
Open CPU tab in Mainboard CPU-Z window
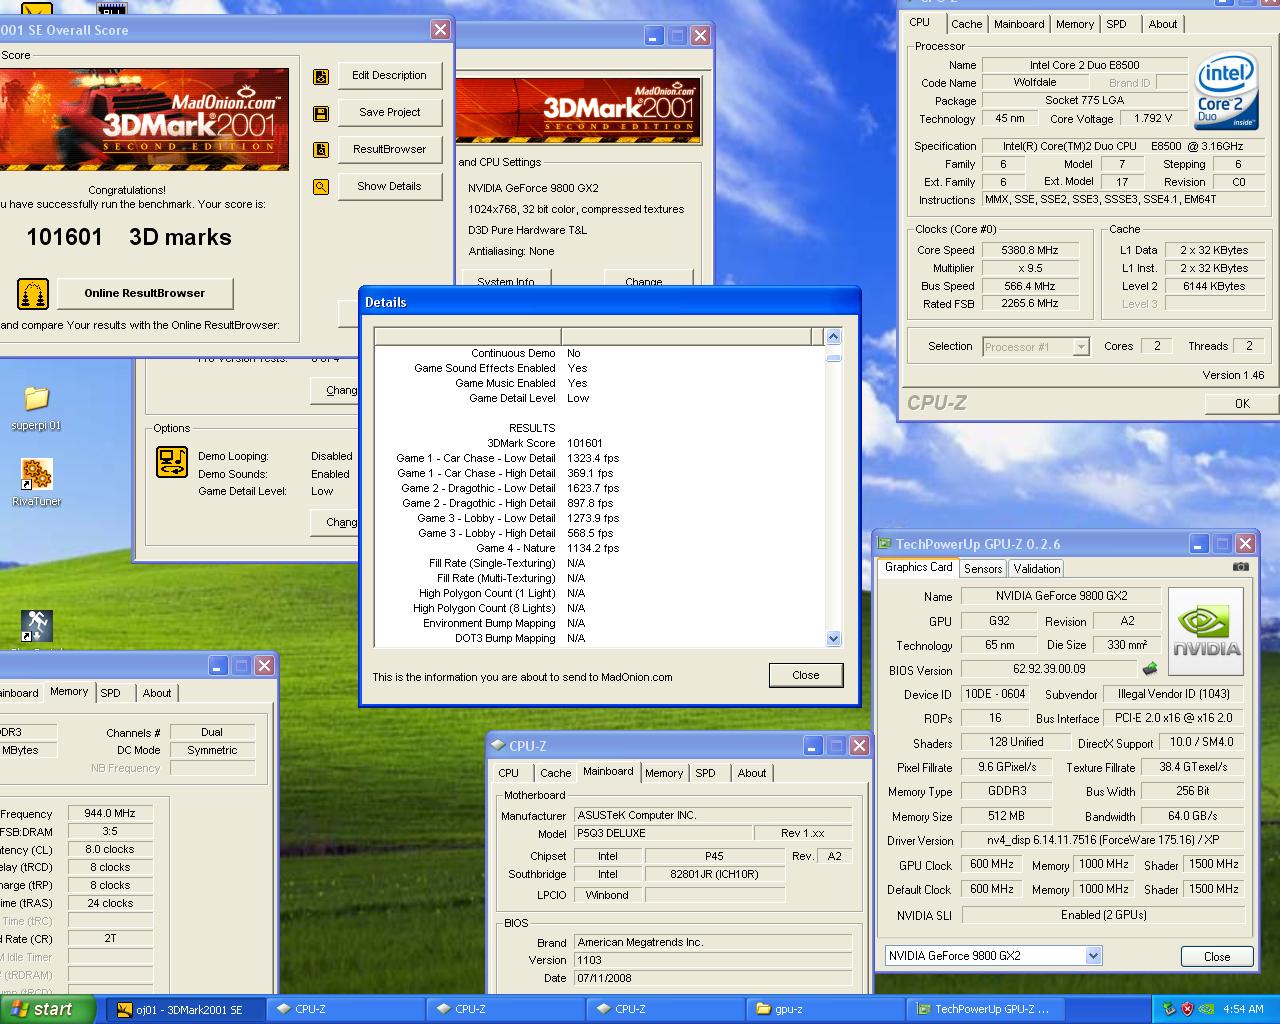pyautogui.click(x=508, y=773)
